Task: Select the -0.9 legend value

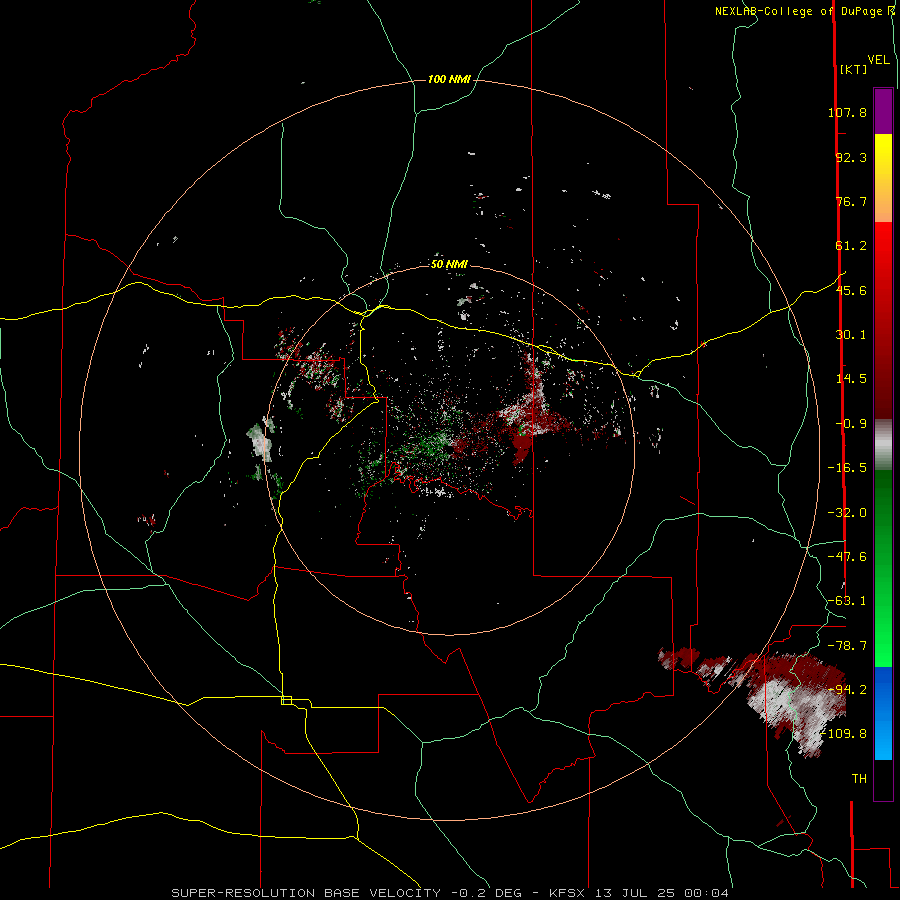Action: coord(851,424)
